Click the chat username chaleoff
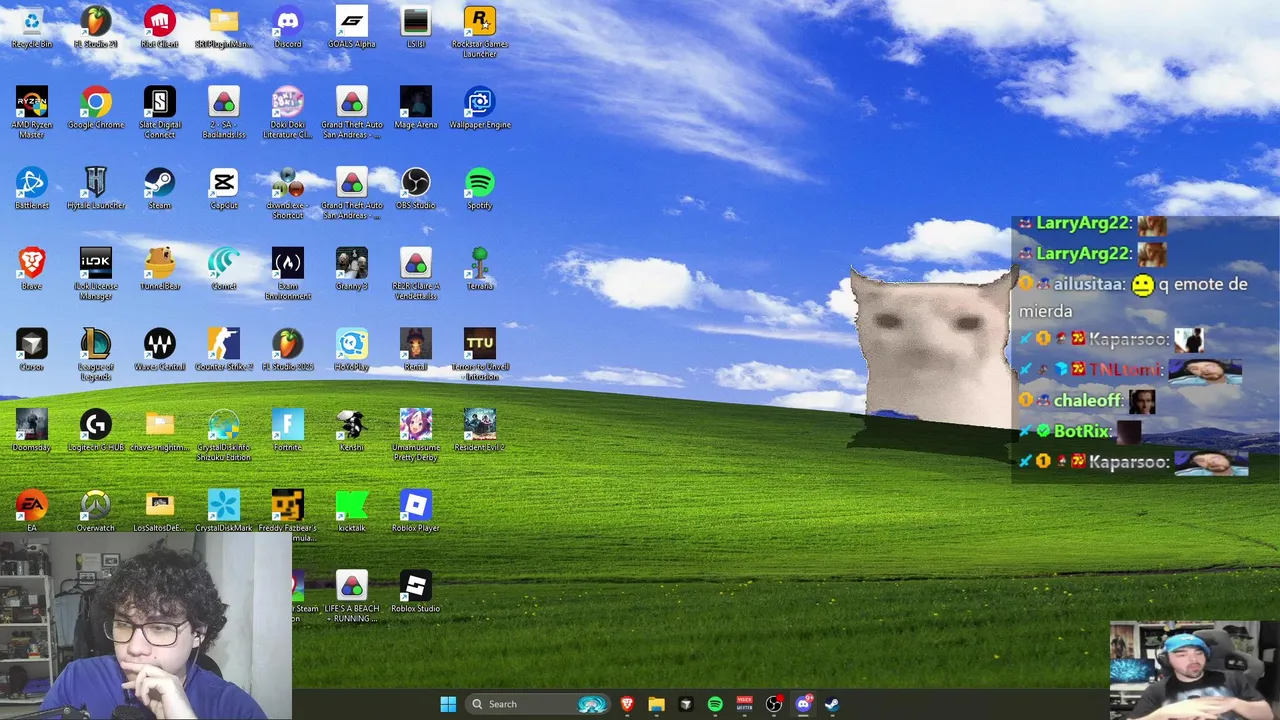This screenshot has height=720, width=1280. 1087,400
